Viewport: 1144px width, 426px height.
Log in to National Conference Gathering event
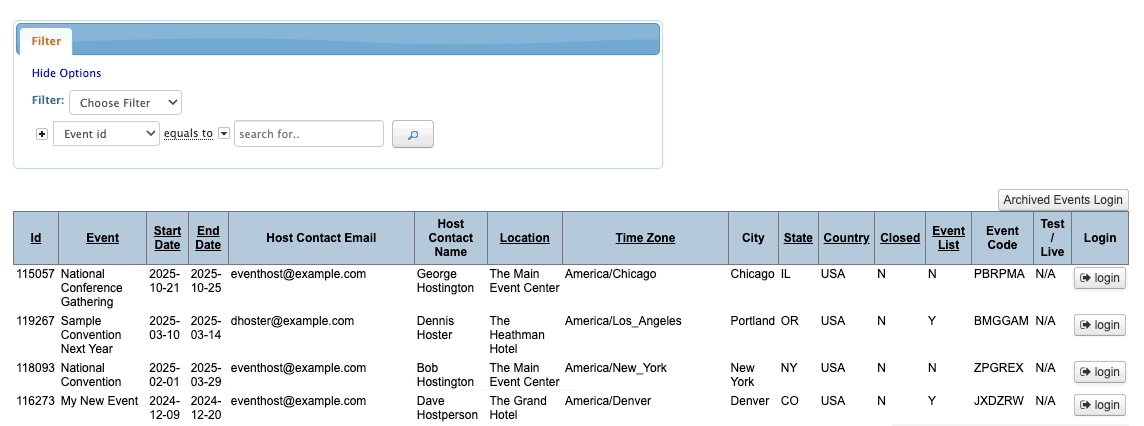pyautogui.click(x=1099, y=278)
